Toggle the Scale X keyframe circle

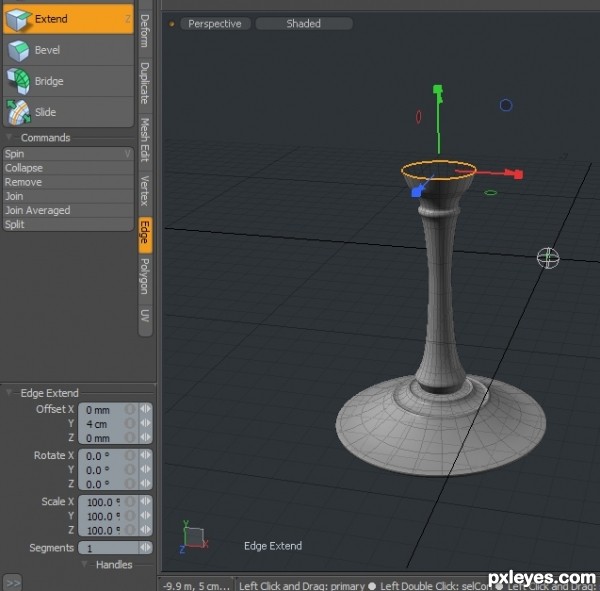(x=130, y=501)
